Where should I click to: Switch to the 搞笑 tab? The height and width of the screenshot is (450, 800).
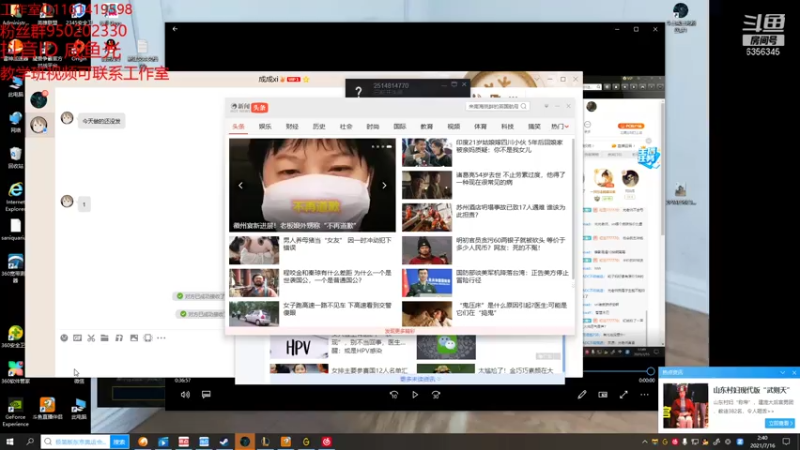[534, 127]
